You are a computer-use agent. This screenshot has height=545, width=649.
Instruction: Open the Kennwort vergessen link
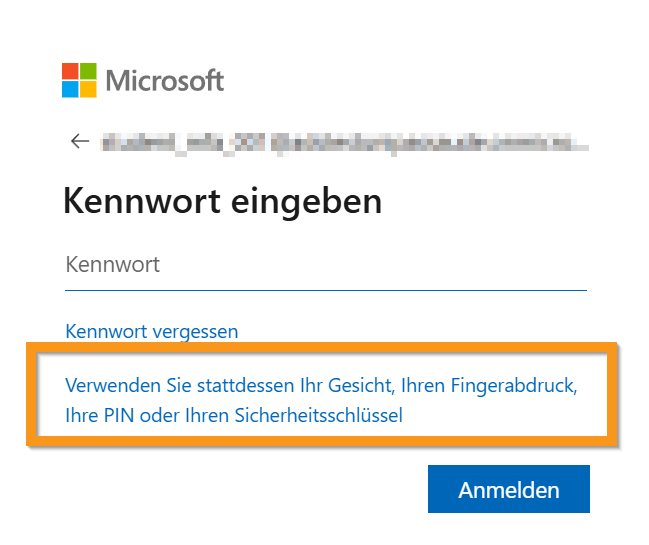(151, 331)
